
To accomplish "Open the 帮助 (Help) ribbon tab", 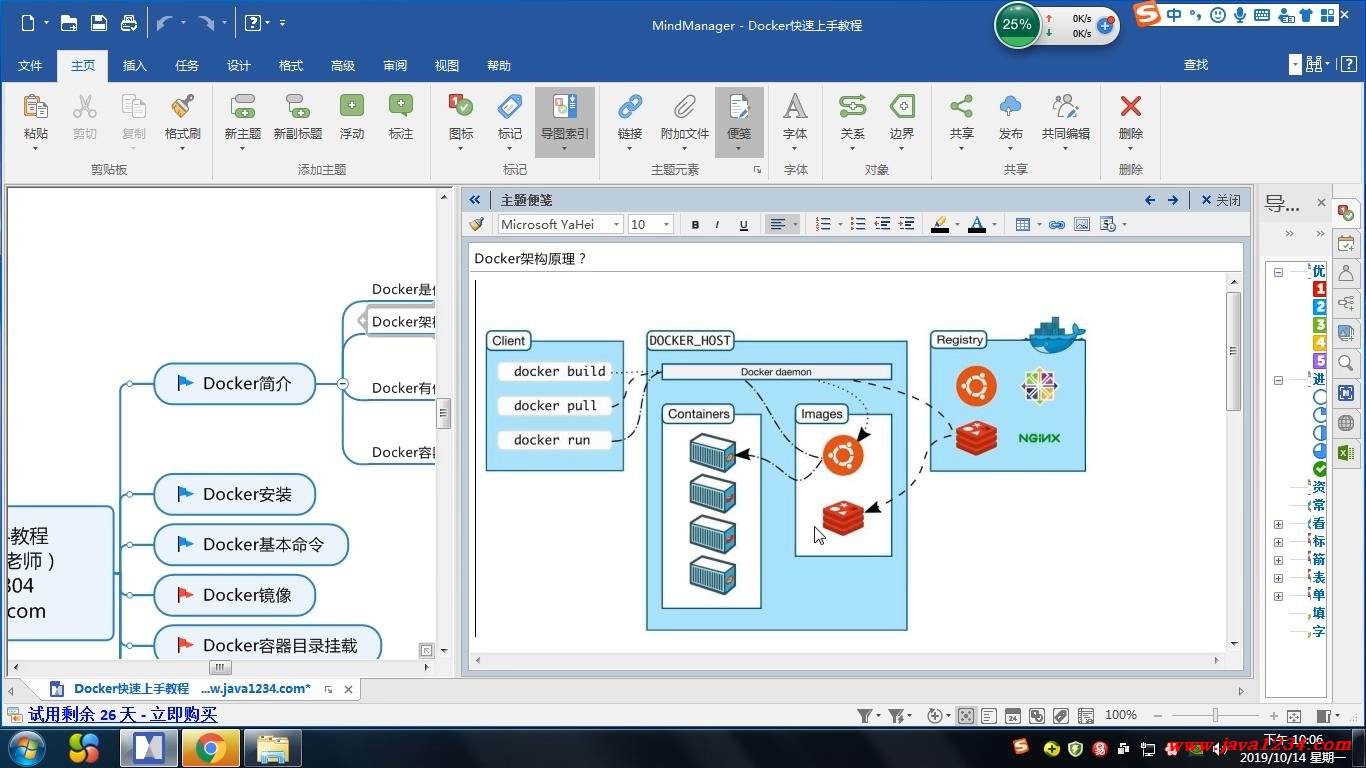I will point(499,66).
